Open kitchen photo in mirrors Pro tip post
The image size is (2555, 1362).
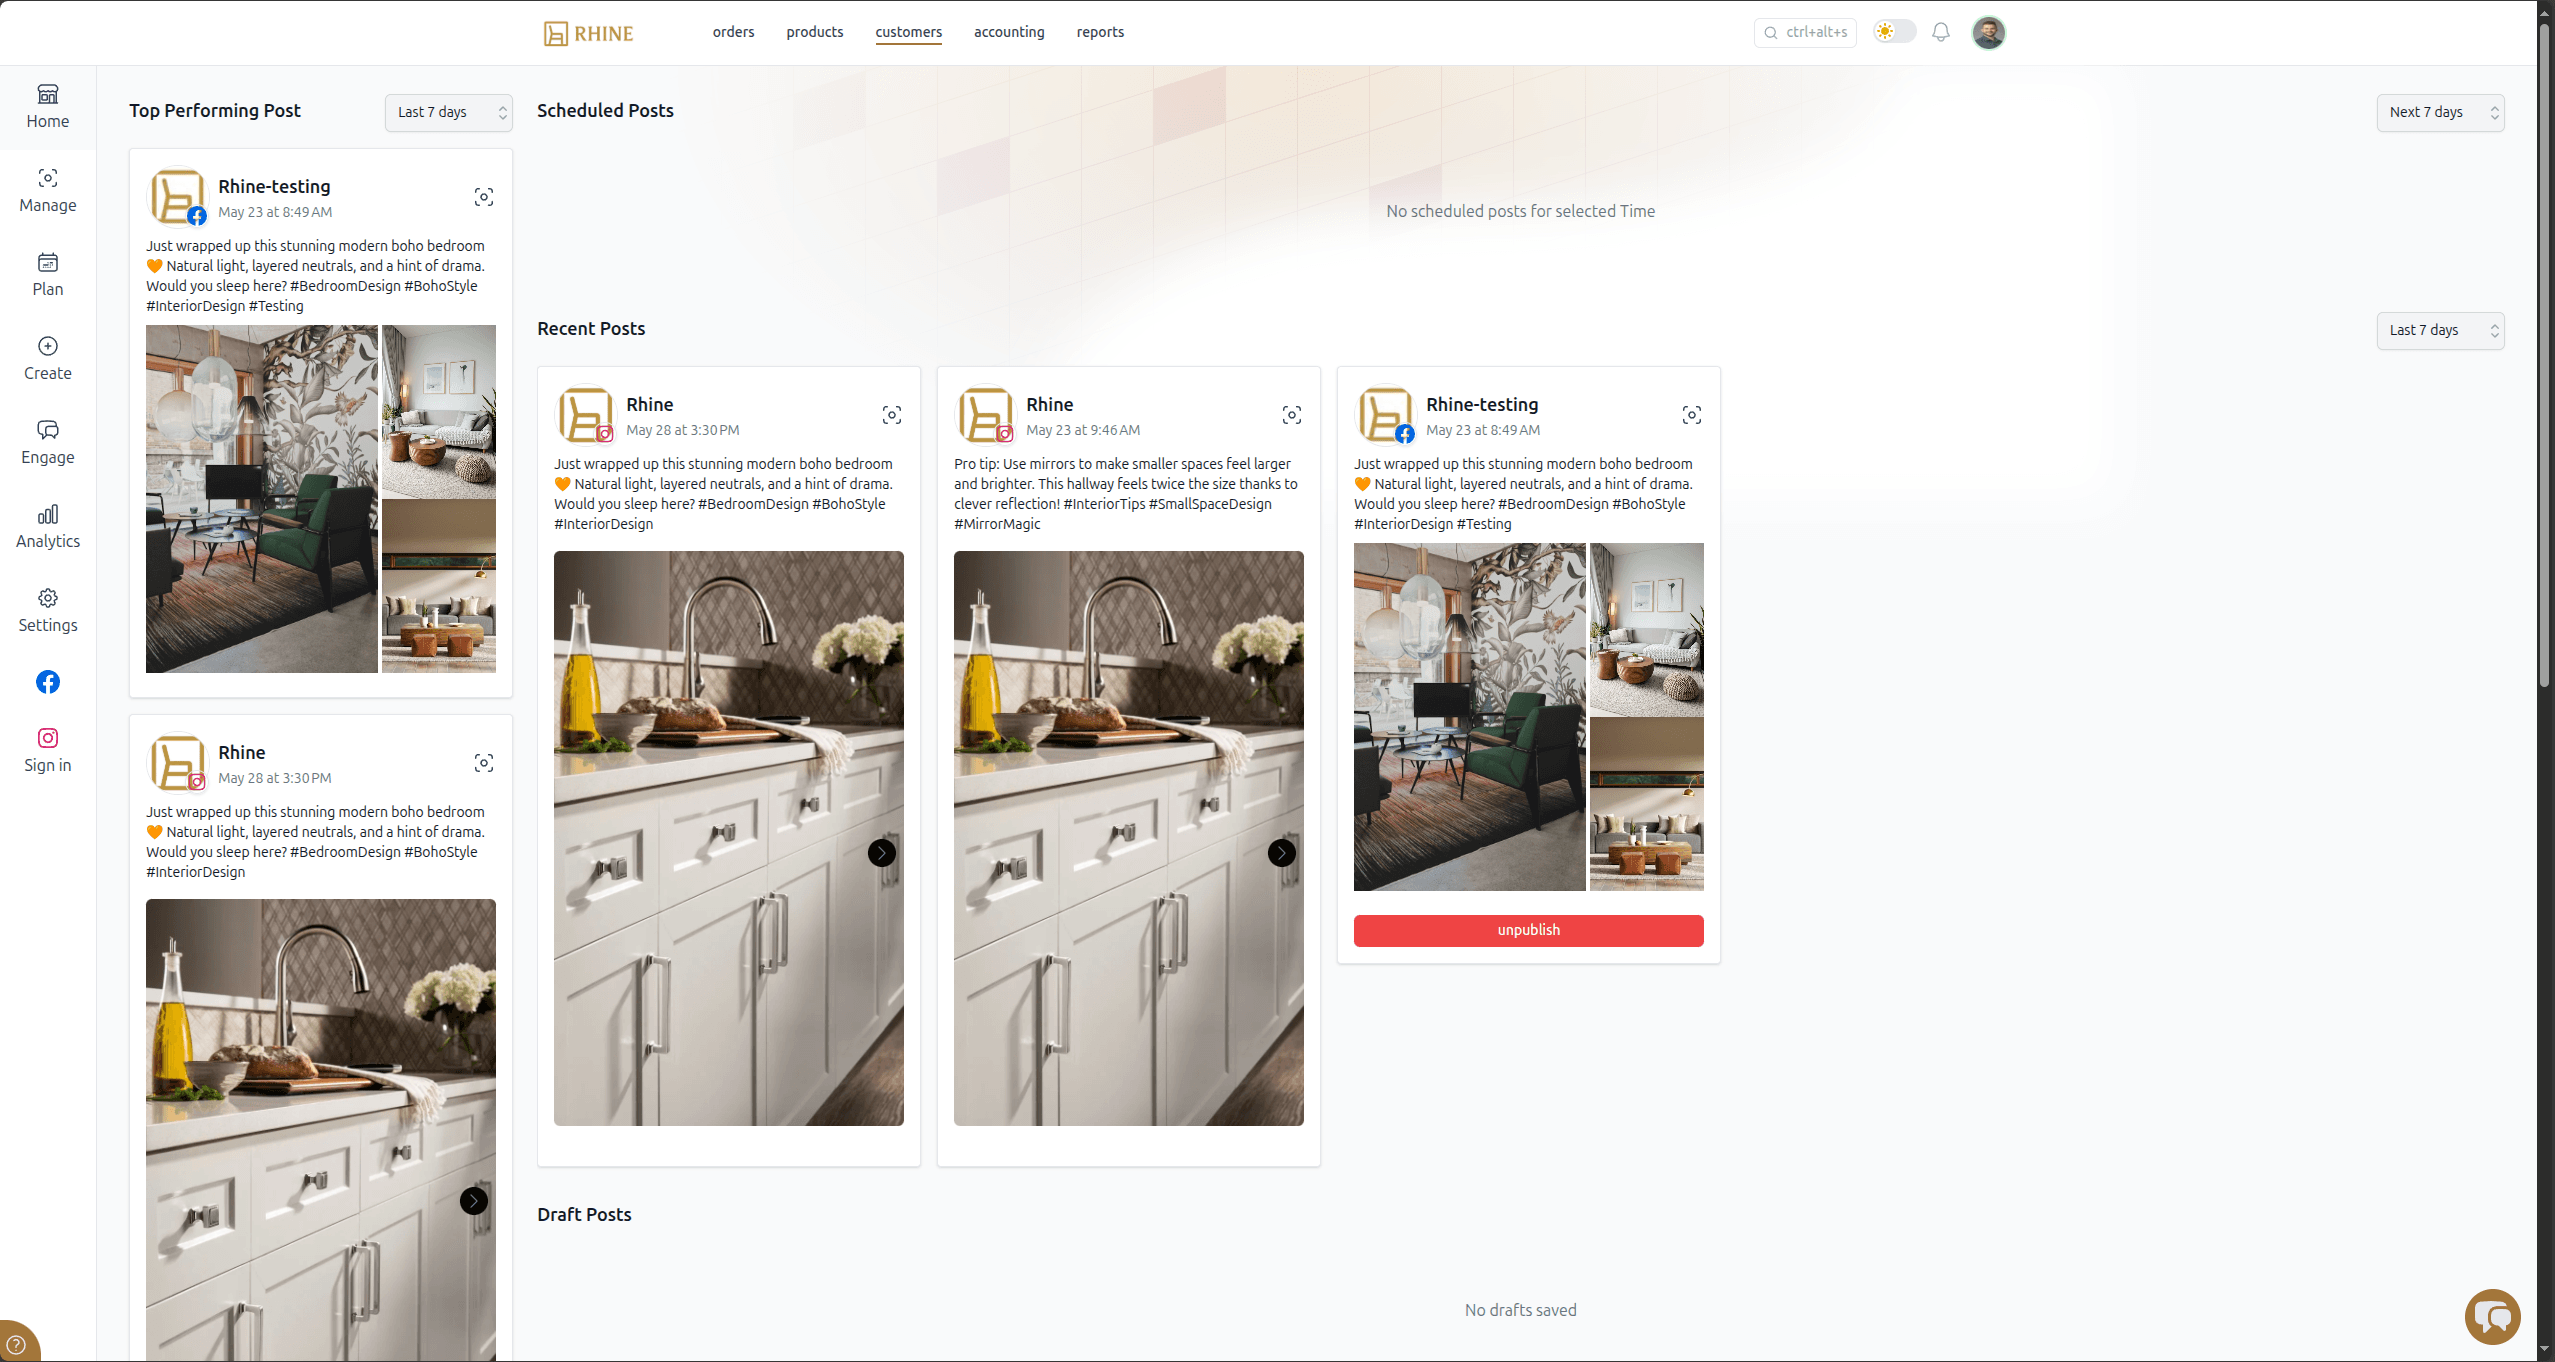pyautogui.click(x=1128, y=838)
